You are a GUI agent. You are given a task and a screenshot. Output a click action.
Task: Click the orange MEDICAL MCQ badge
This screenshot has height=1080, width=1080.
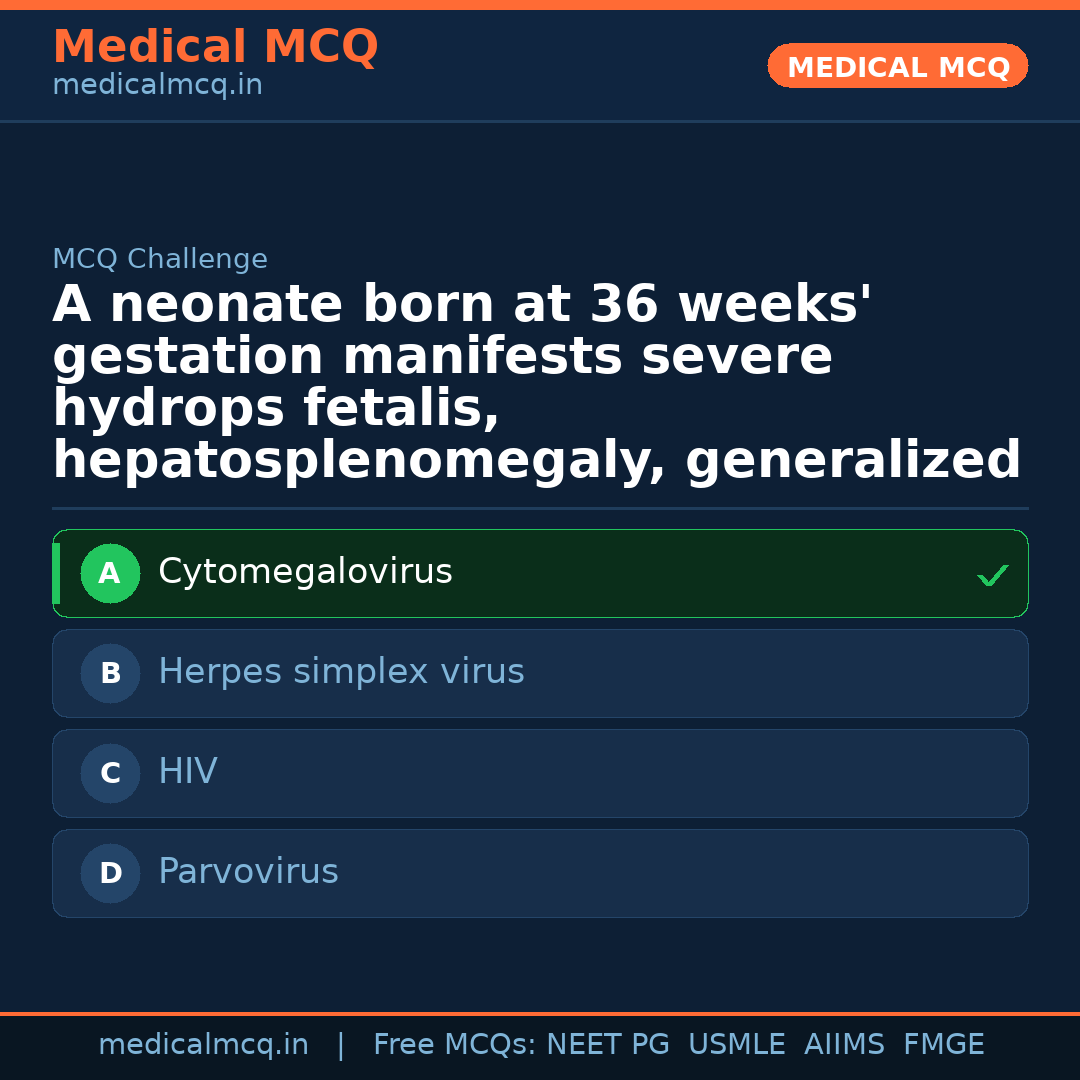pyautogui.click(x=898, y=67)
